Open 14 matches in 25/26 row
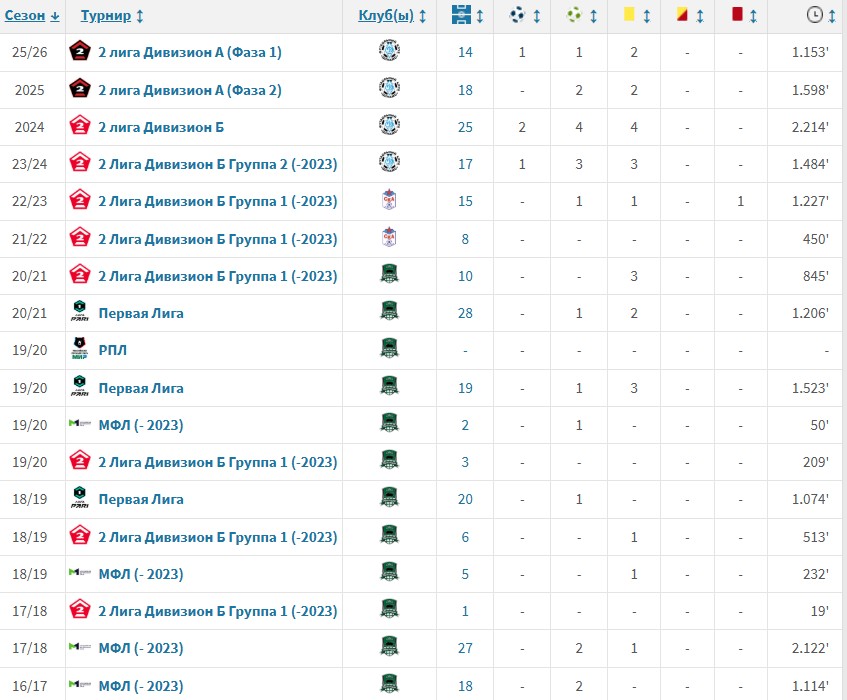Image resolution: width=847 pixels, height=700 pixels. click(465, 52)
